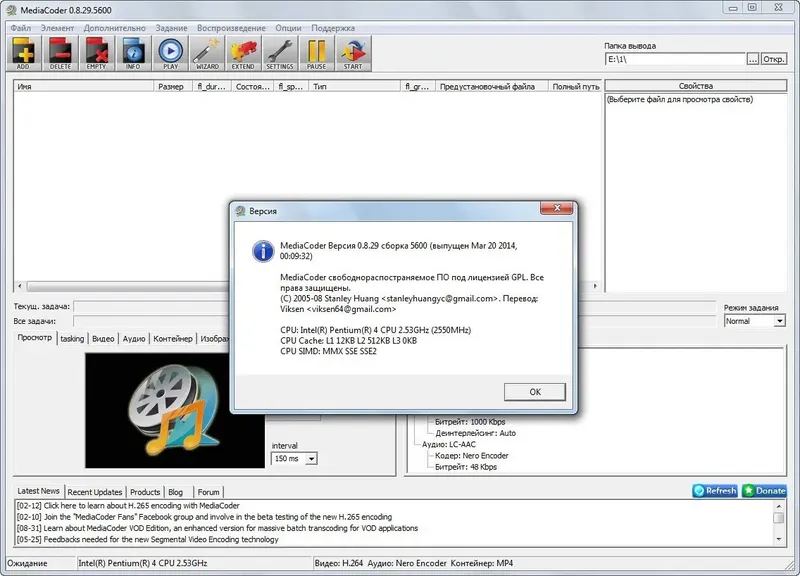The height and width of the screenshot is (576, 800).
Task: Click file list scroll right arrow
Action: [x=595, y=286]
